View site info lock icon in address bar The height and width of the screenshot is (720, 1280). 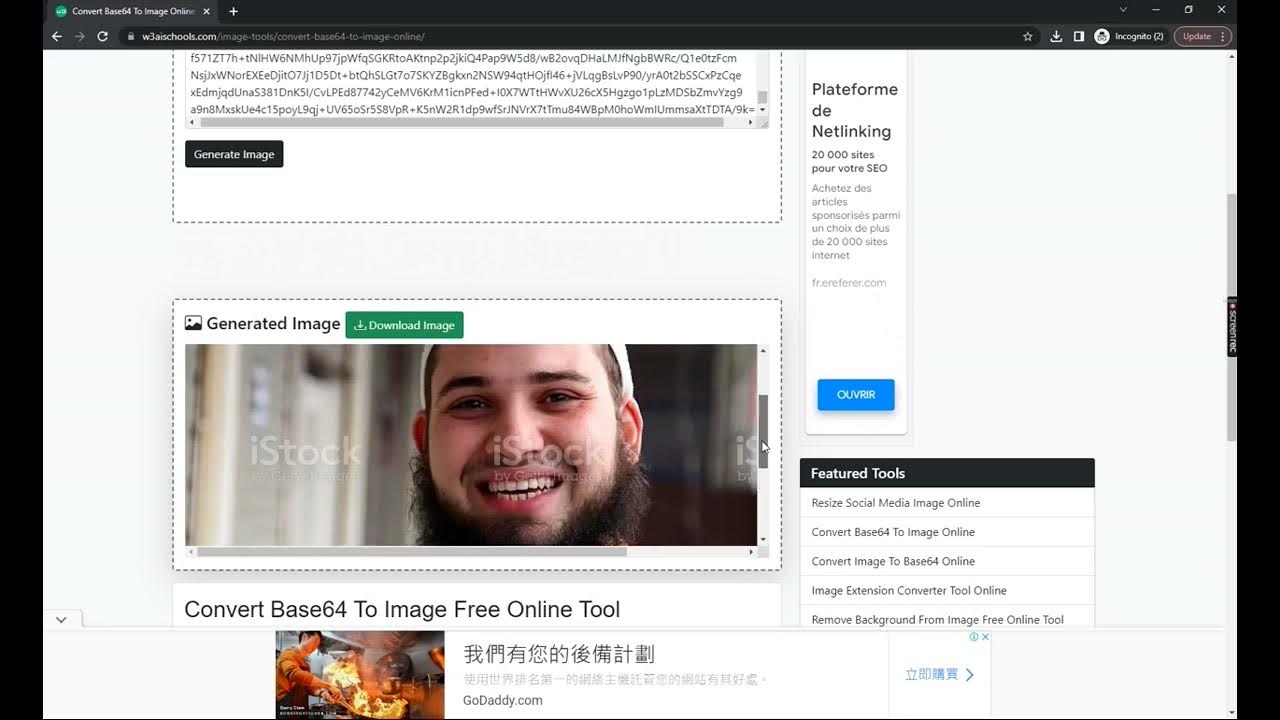coord(131,36)
